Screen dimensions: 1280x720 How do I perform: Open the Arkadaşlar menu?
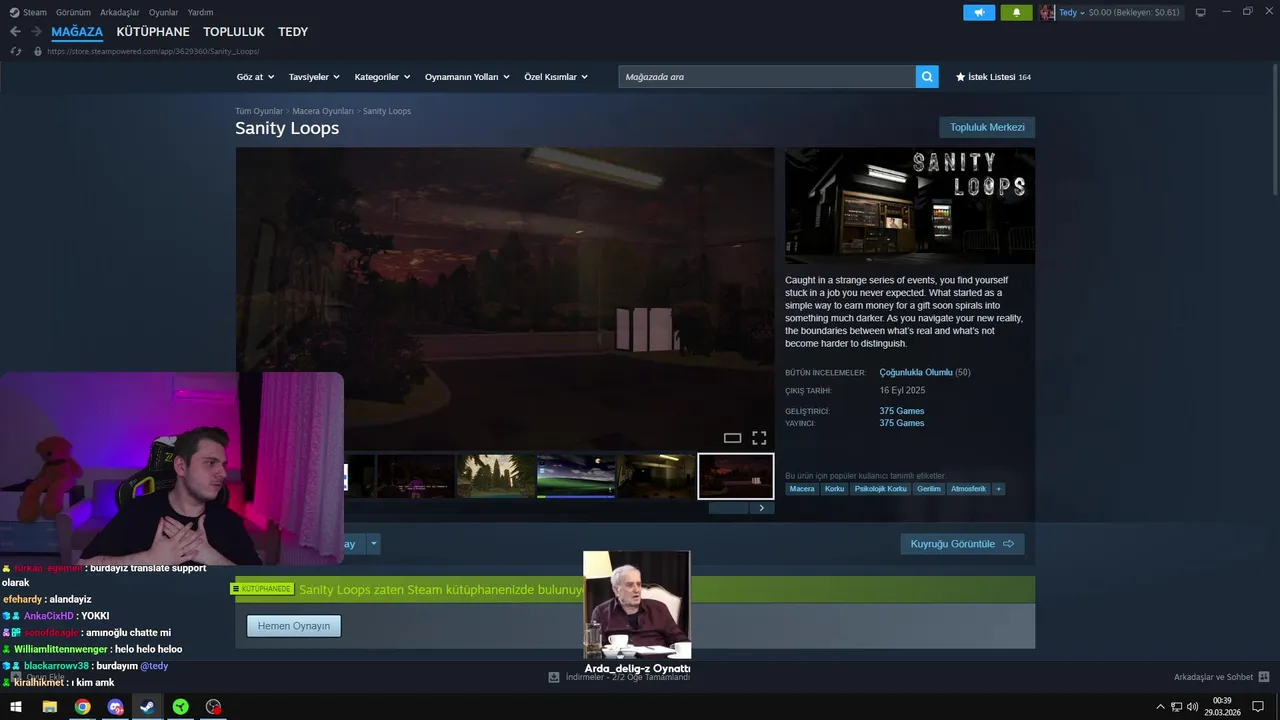[120, 12]
